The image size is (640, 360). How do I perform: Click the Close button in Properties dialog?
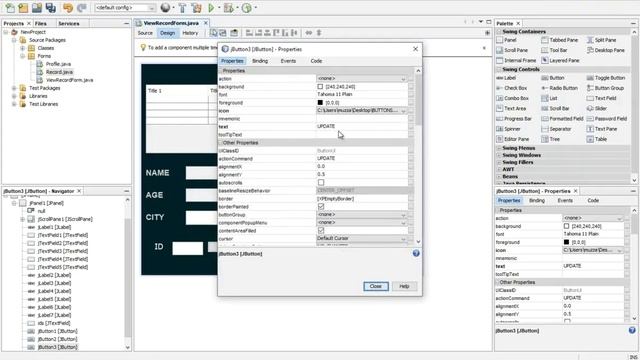tap(376, 286)
